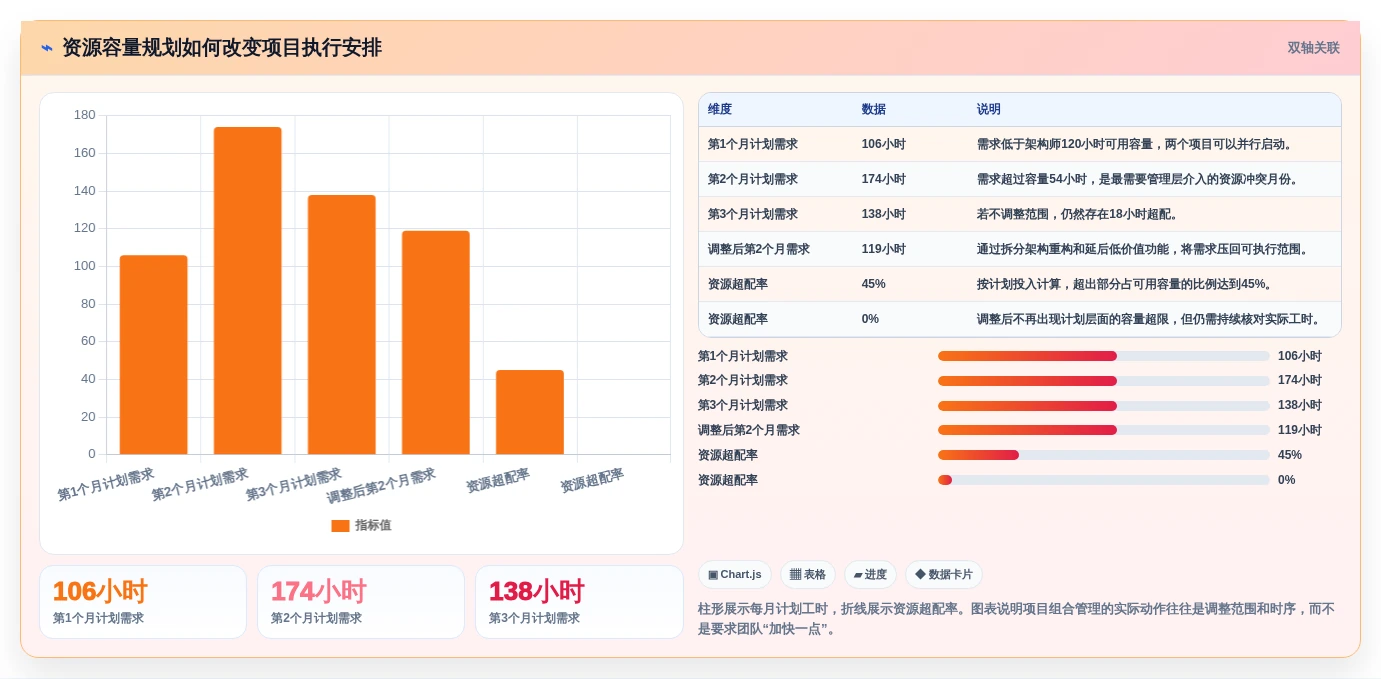The height and width of the screenshot is (679, 1381).
Task: Click explanation starting 通过拆分架构重构
Action: click(x=1146, y=249)
